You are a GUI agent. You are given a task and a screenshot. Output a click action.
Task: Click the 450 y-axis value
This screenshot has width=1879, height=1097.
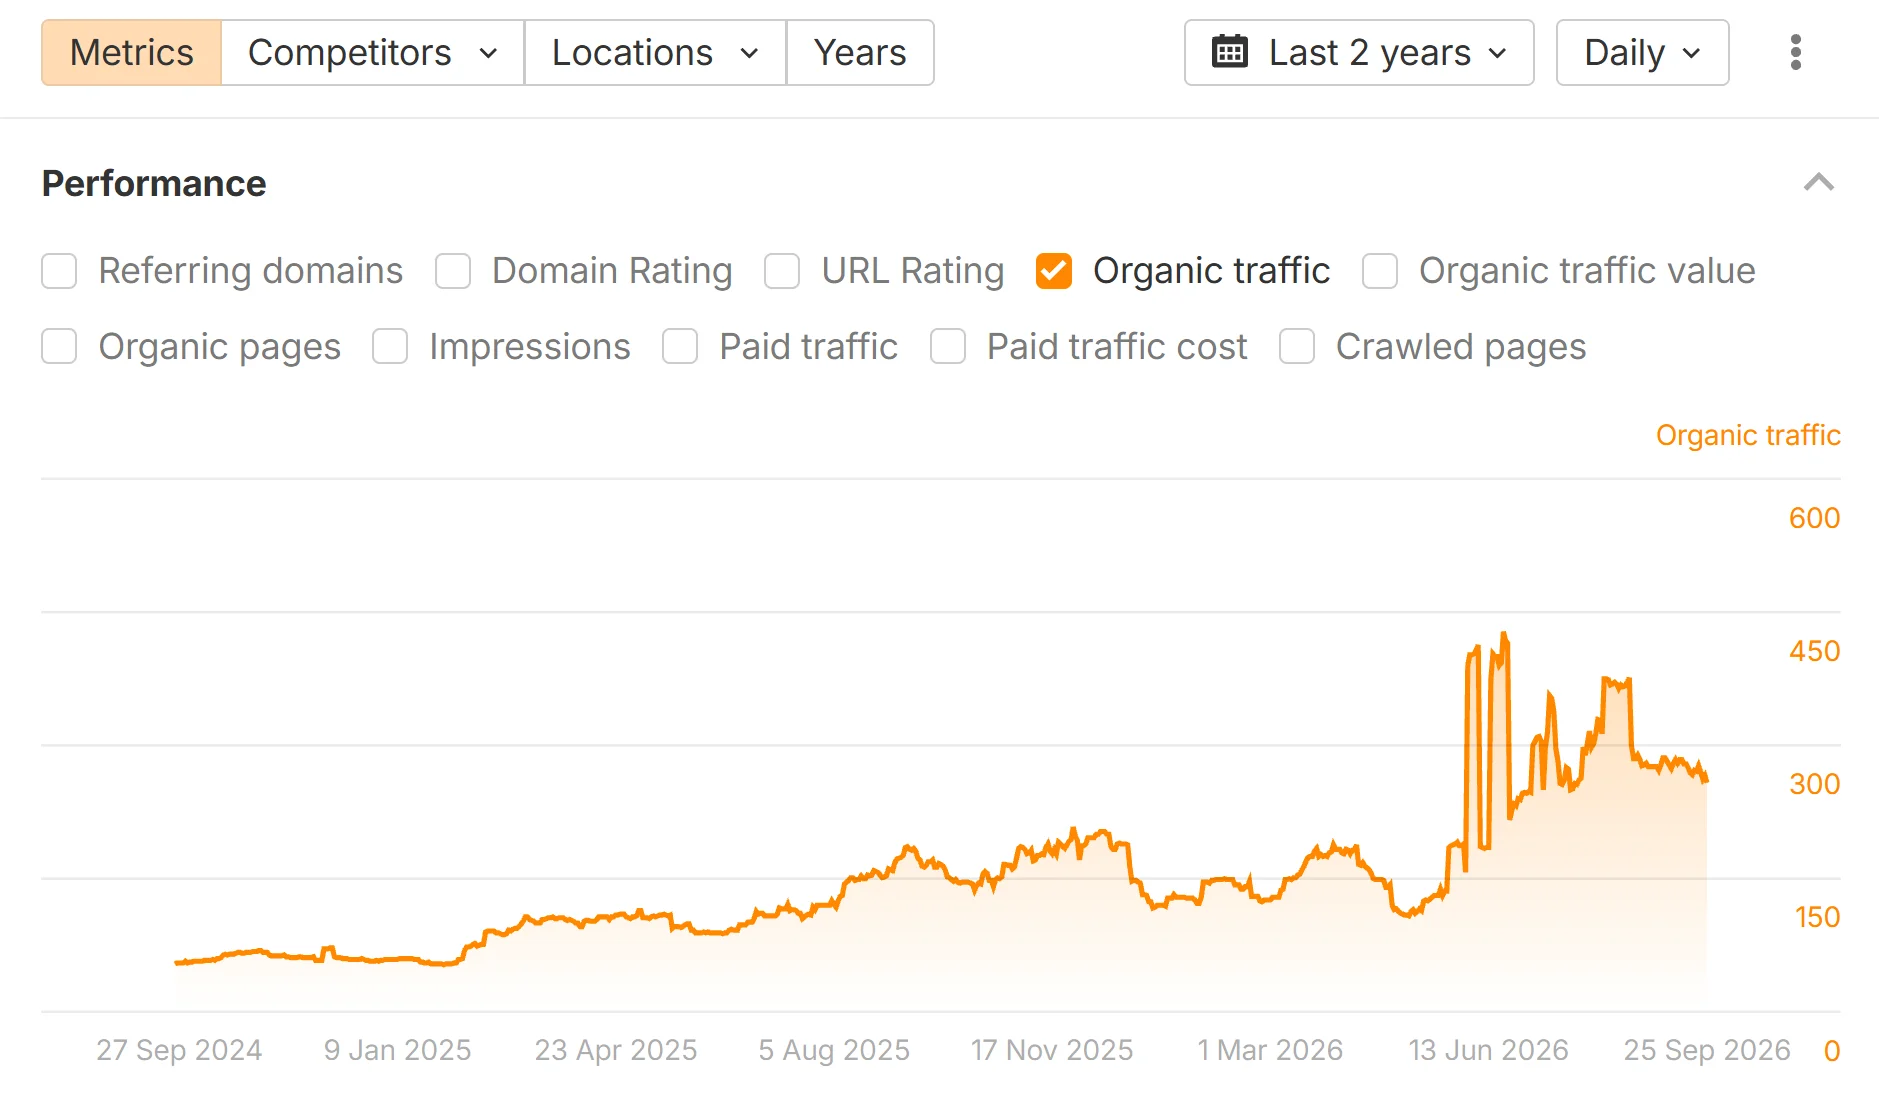(1814, 651)
